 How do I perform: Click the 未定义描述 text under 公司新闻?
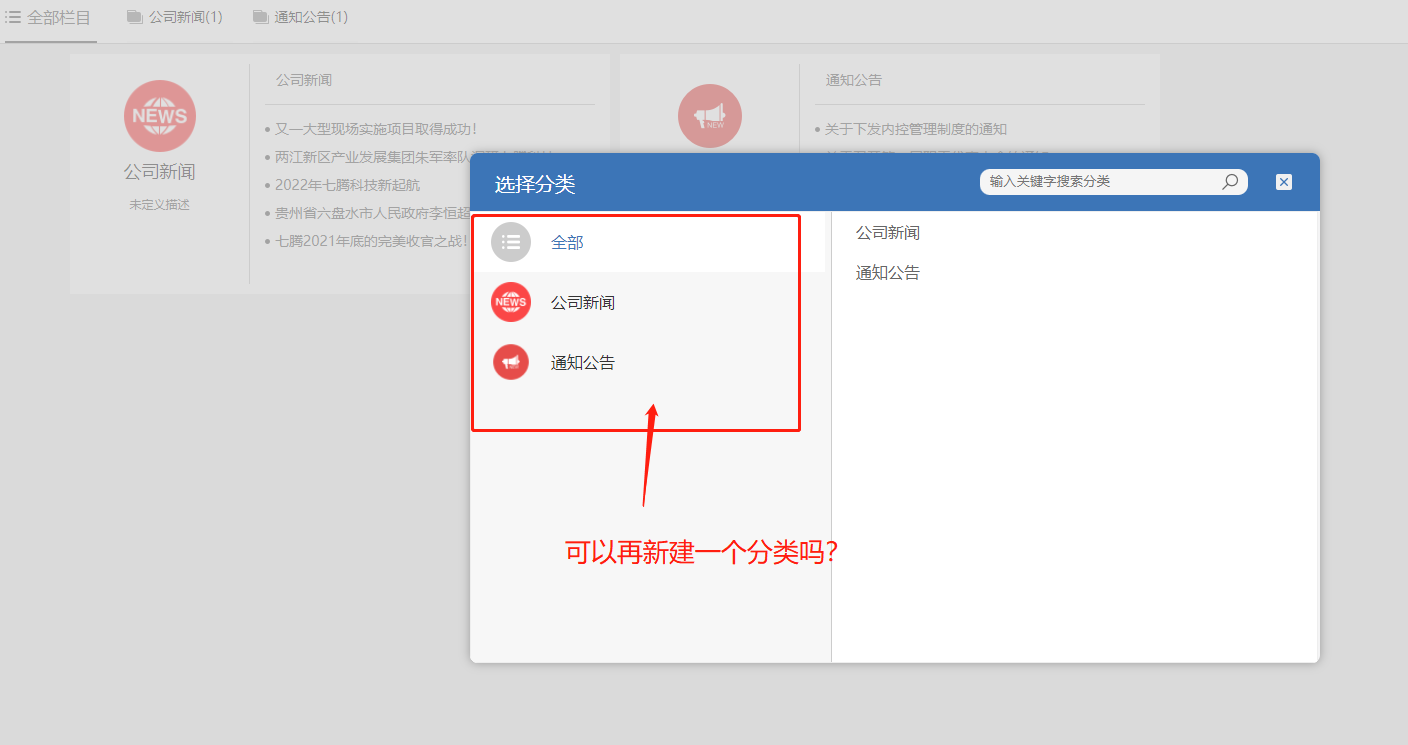tap(159, 204)
